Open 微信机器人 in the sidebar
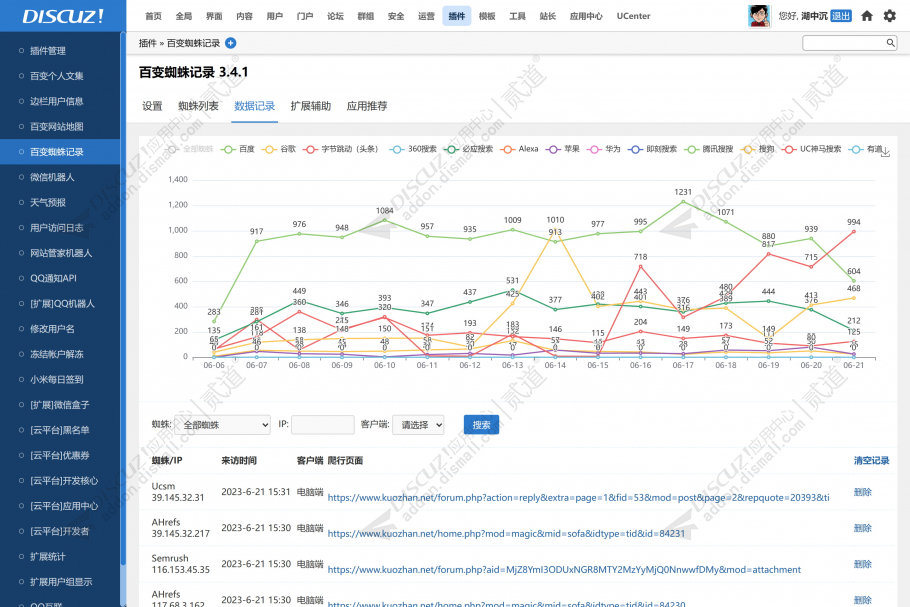910x607 pixels. point(52,178)
